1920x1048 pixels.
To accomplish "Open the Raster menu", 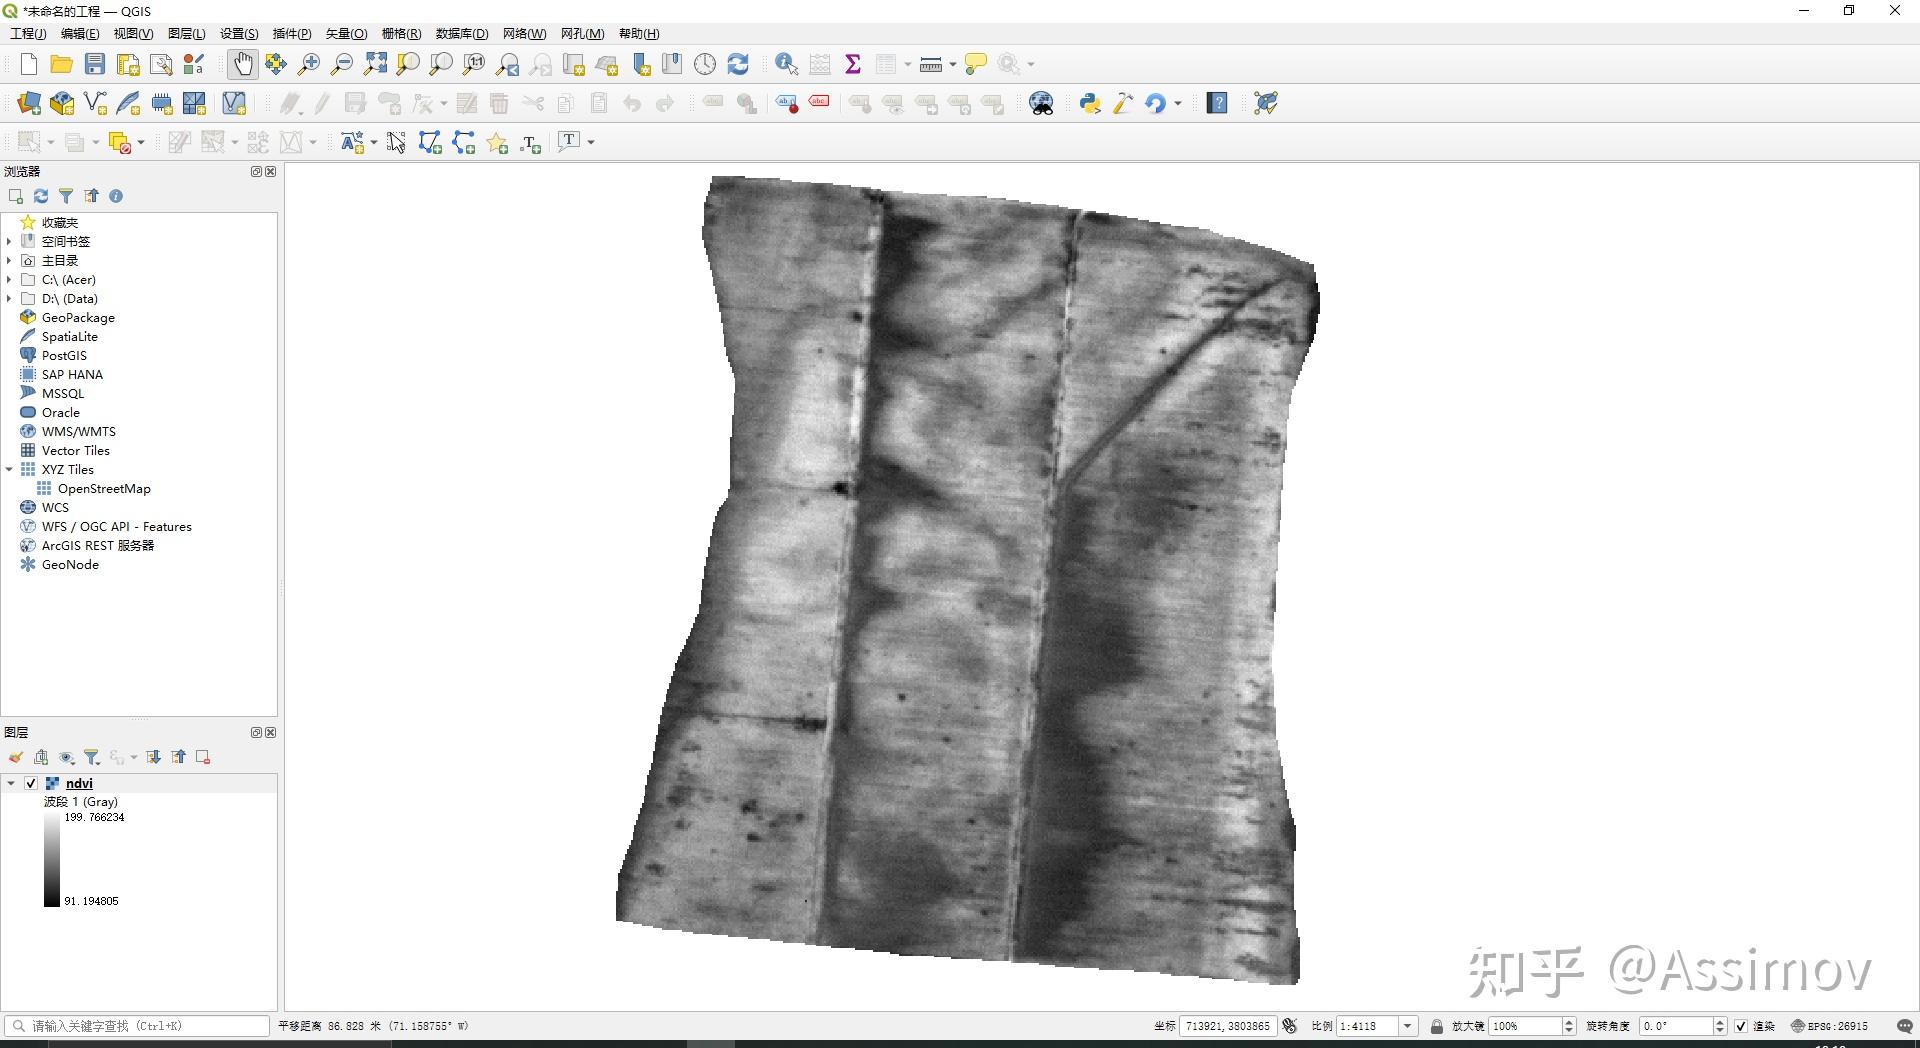I will click(401, 34).
